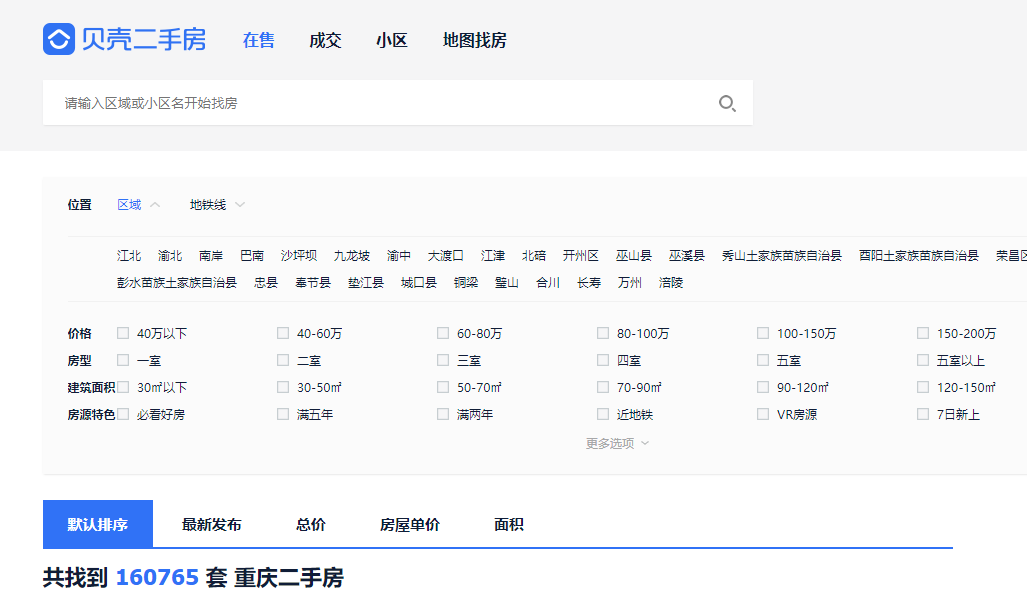
Task: Check the 满五年 filter box
Action: (283, 414)
